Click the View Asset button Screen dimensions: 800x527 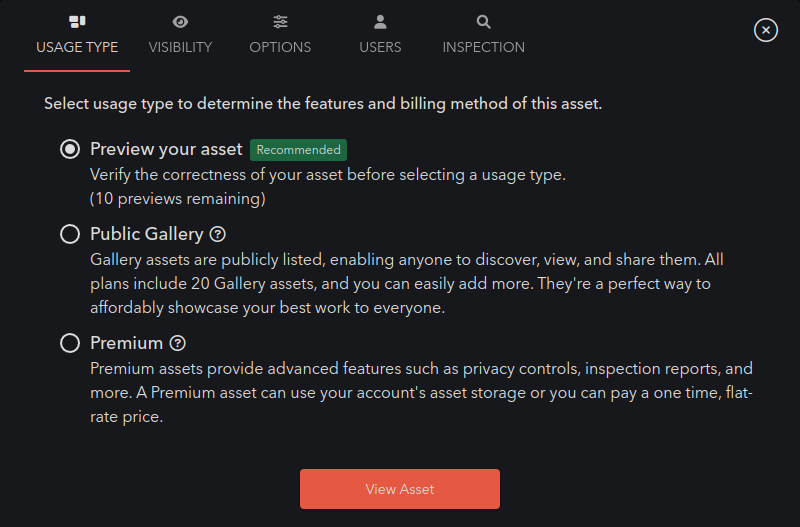(399, 489)
